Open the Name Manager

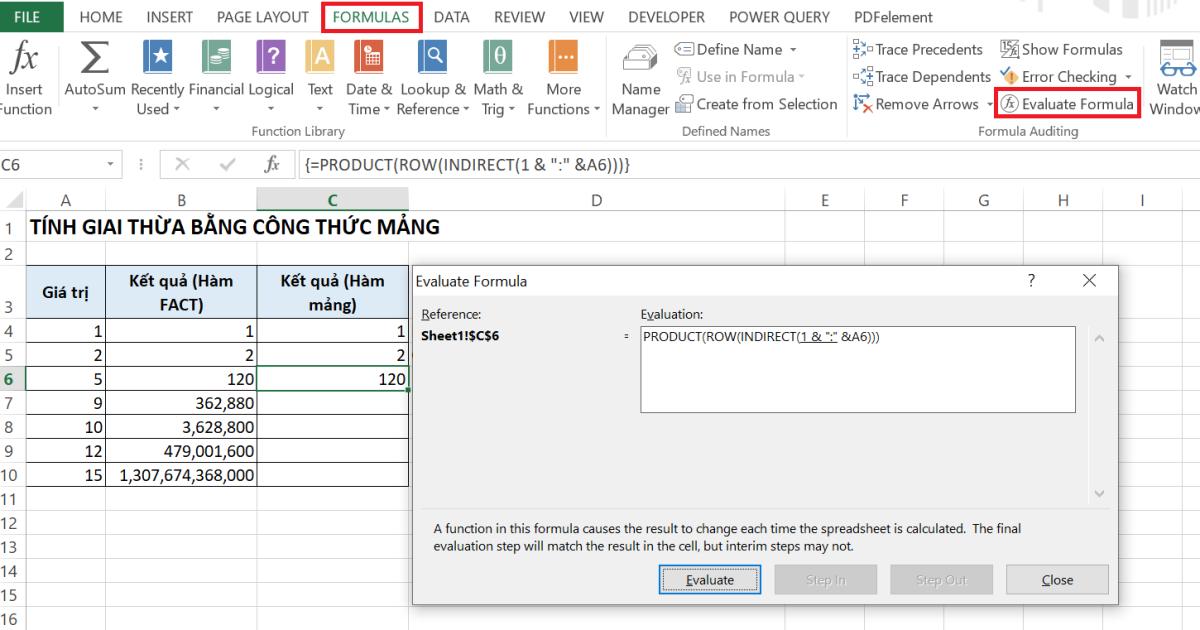(x=640, y=75)
